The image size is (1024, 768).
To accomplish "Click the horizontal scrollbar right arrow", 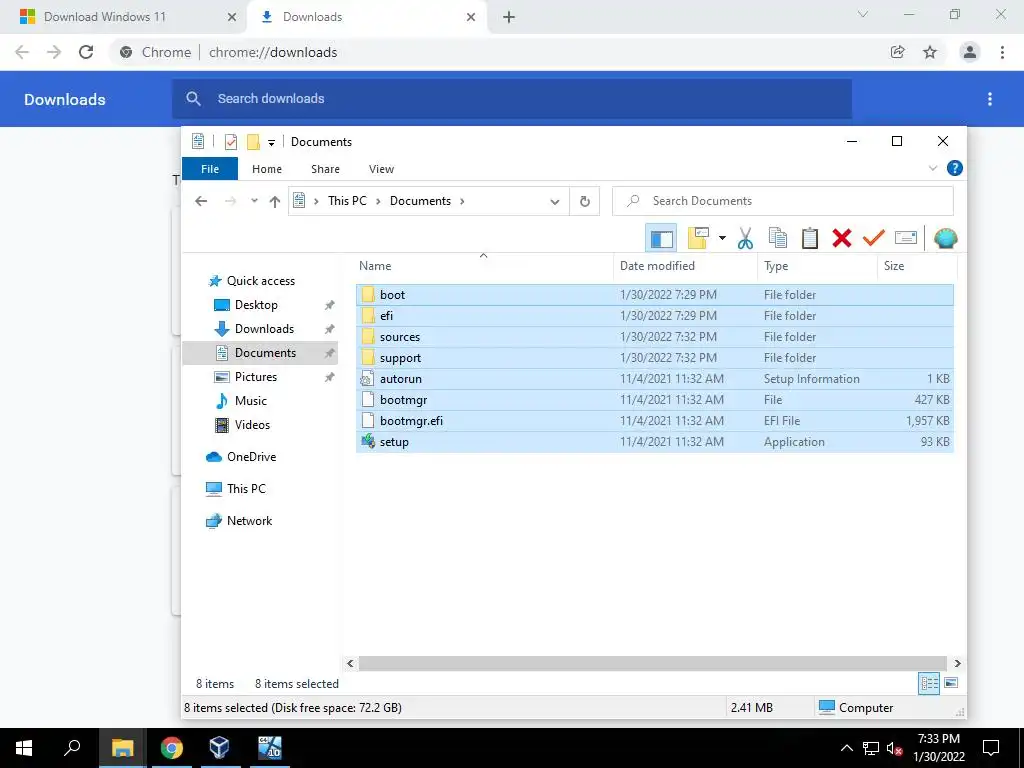I will 957,664.
